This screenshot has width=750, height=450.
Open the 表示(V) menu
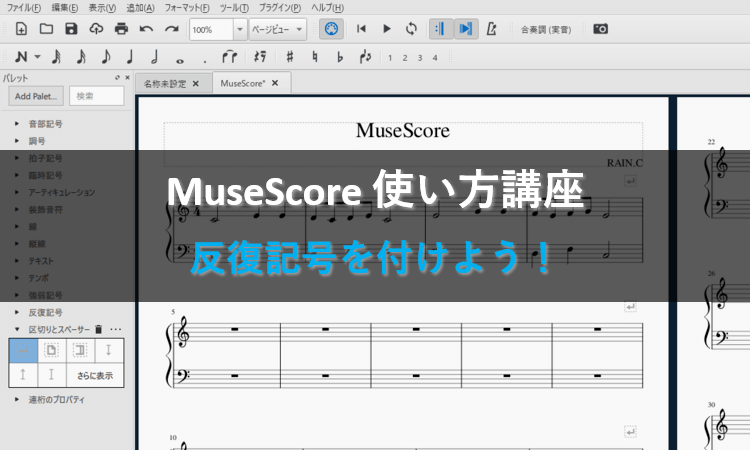click(x=102, y=8)
